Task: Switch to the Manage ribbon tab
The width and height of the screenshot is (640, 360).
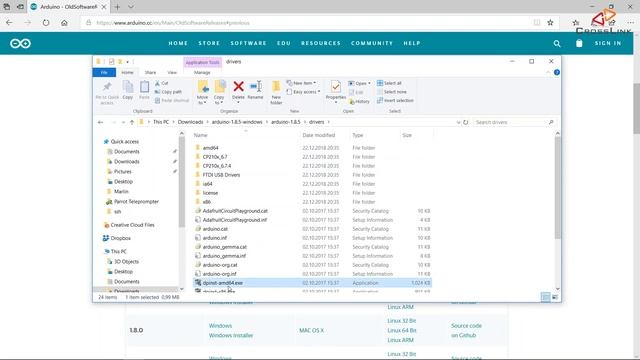Action: (202, 72)
